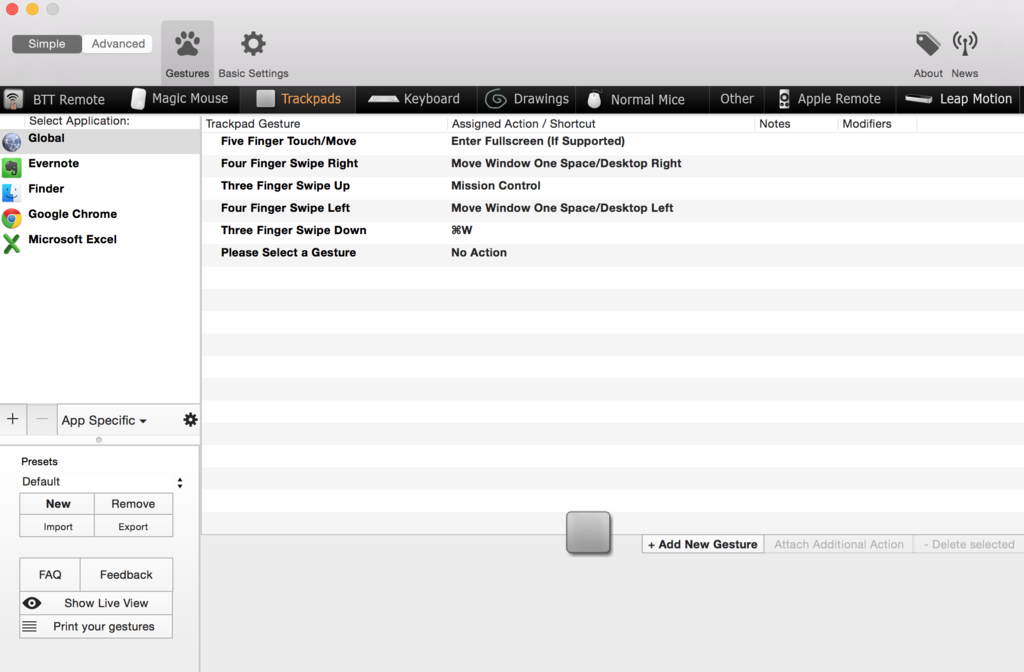Click the Magic Mouse icon
This screenshot has width=1024, height=672.
(x=138, y=99)
